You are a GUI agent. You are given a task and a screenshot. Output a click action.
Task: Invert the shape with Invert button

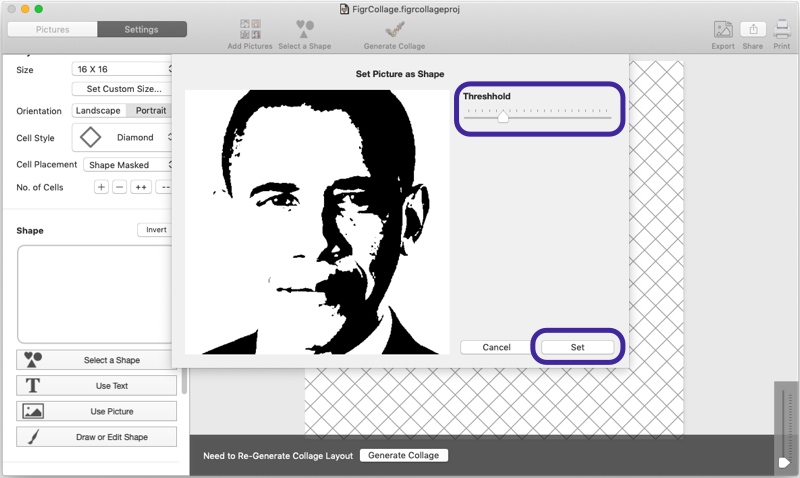click(x=155, y=230)
